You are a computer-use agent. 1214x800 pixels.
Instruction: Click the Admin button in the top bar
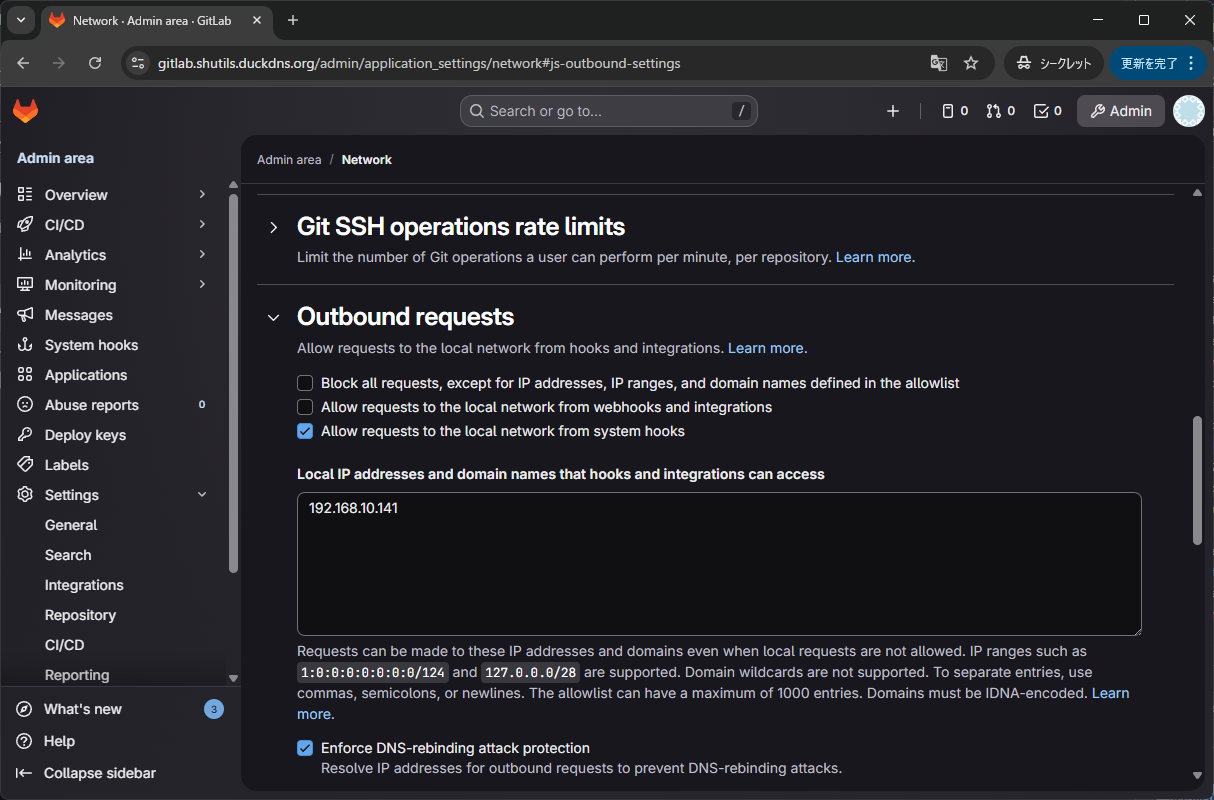coord(1120,111)
